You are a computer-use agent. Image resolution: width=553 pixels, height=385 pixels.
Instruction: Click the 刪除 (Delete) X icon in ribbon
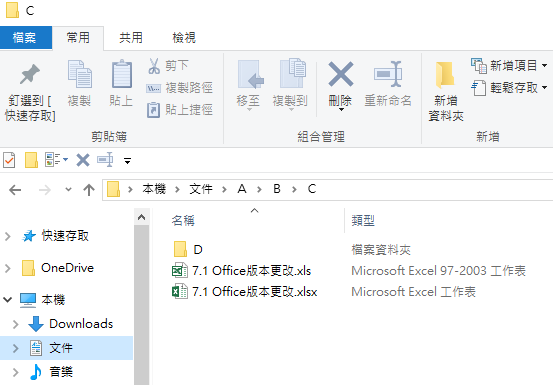pos(340,74)
